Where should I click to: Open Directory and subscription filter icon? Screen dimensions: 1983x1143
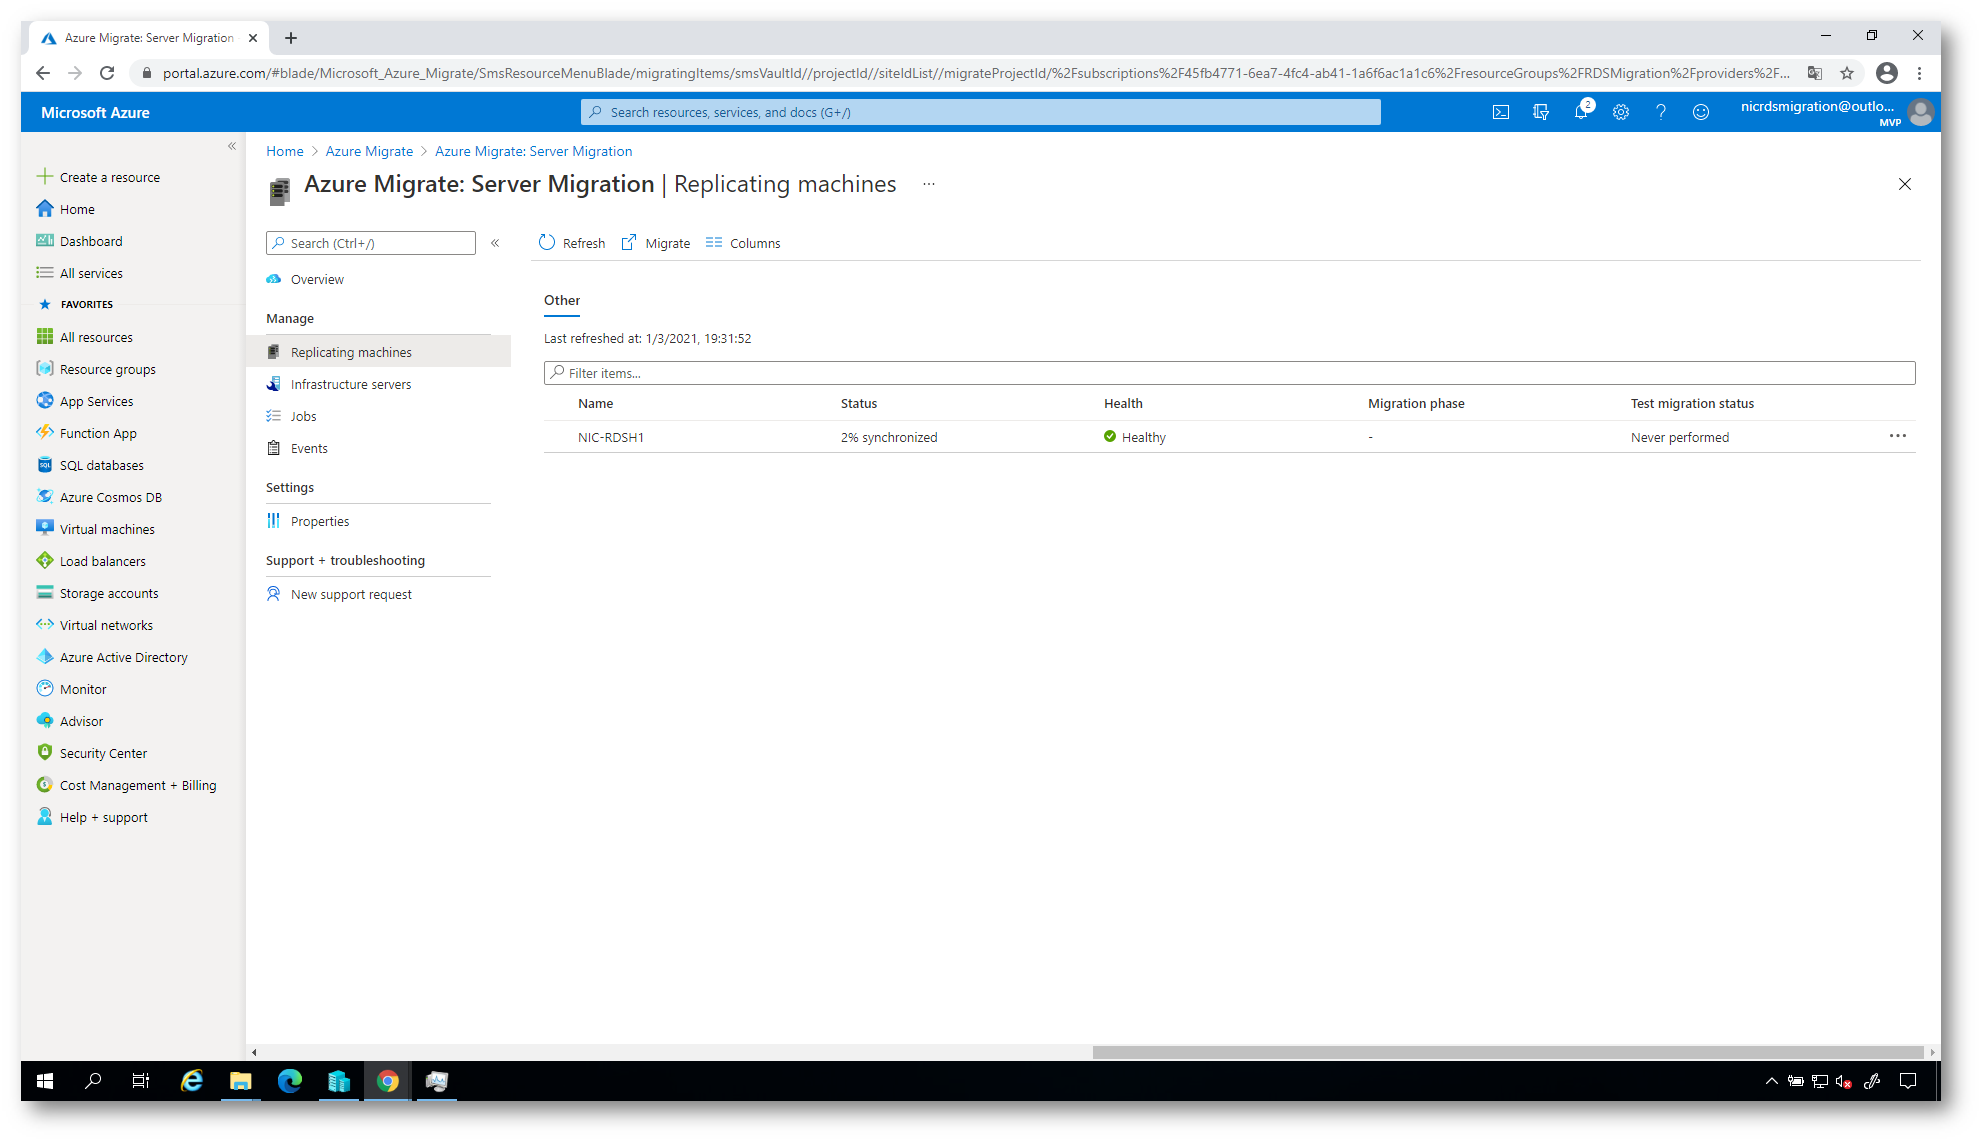[x=1540, y=112]
